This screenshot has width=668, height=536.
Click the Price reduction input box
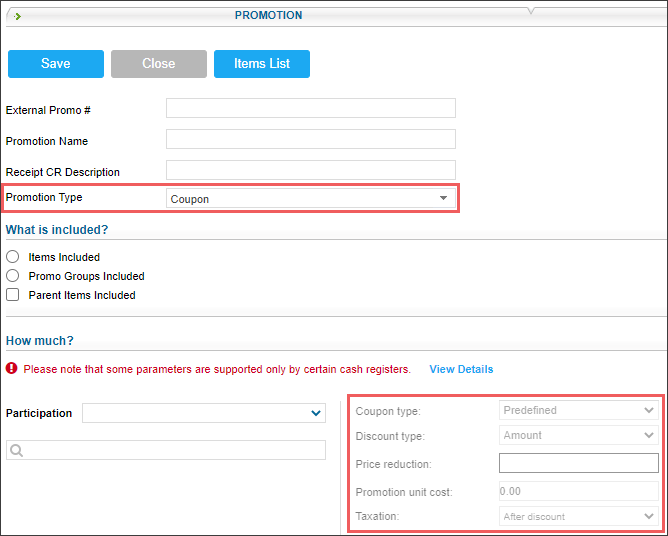tap(579, 463)
